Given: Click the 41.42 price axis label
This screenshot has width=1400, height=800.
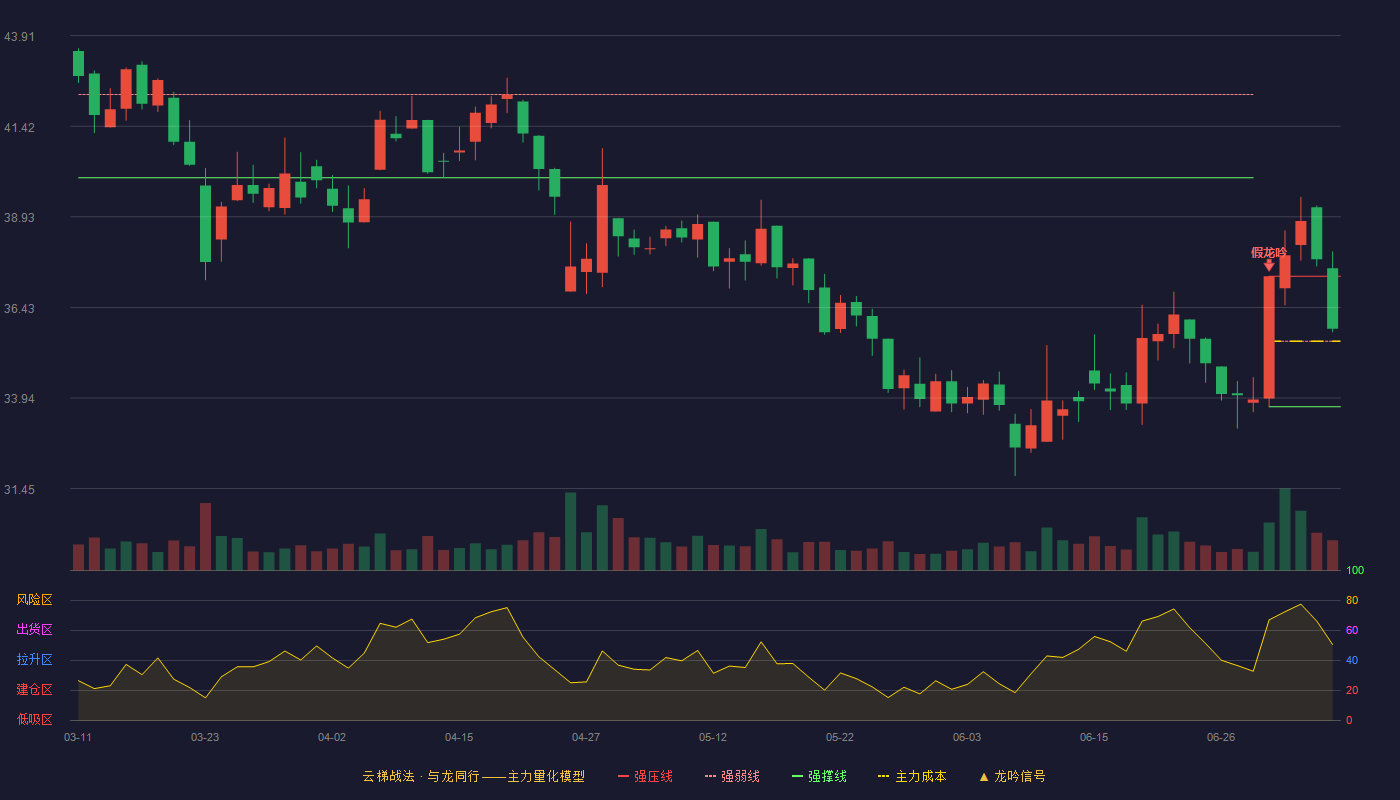Looking at the screenshot, I should pyautogui.click(x=19, y=127).
